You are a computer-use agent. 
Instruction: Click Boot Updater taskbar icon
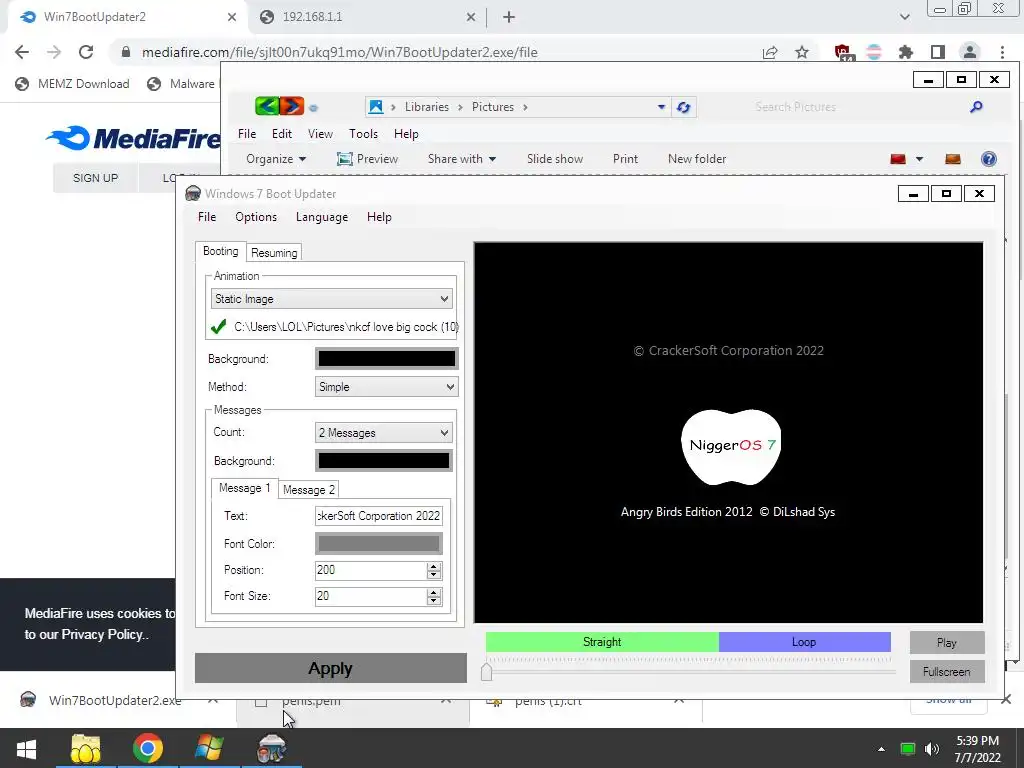point(272,748)
